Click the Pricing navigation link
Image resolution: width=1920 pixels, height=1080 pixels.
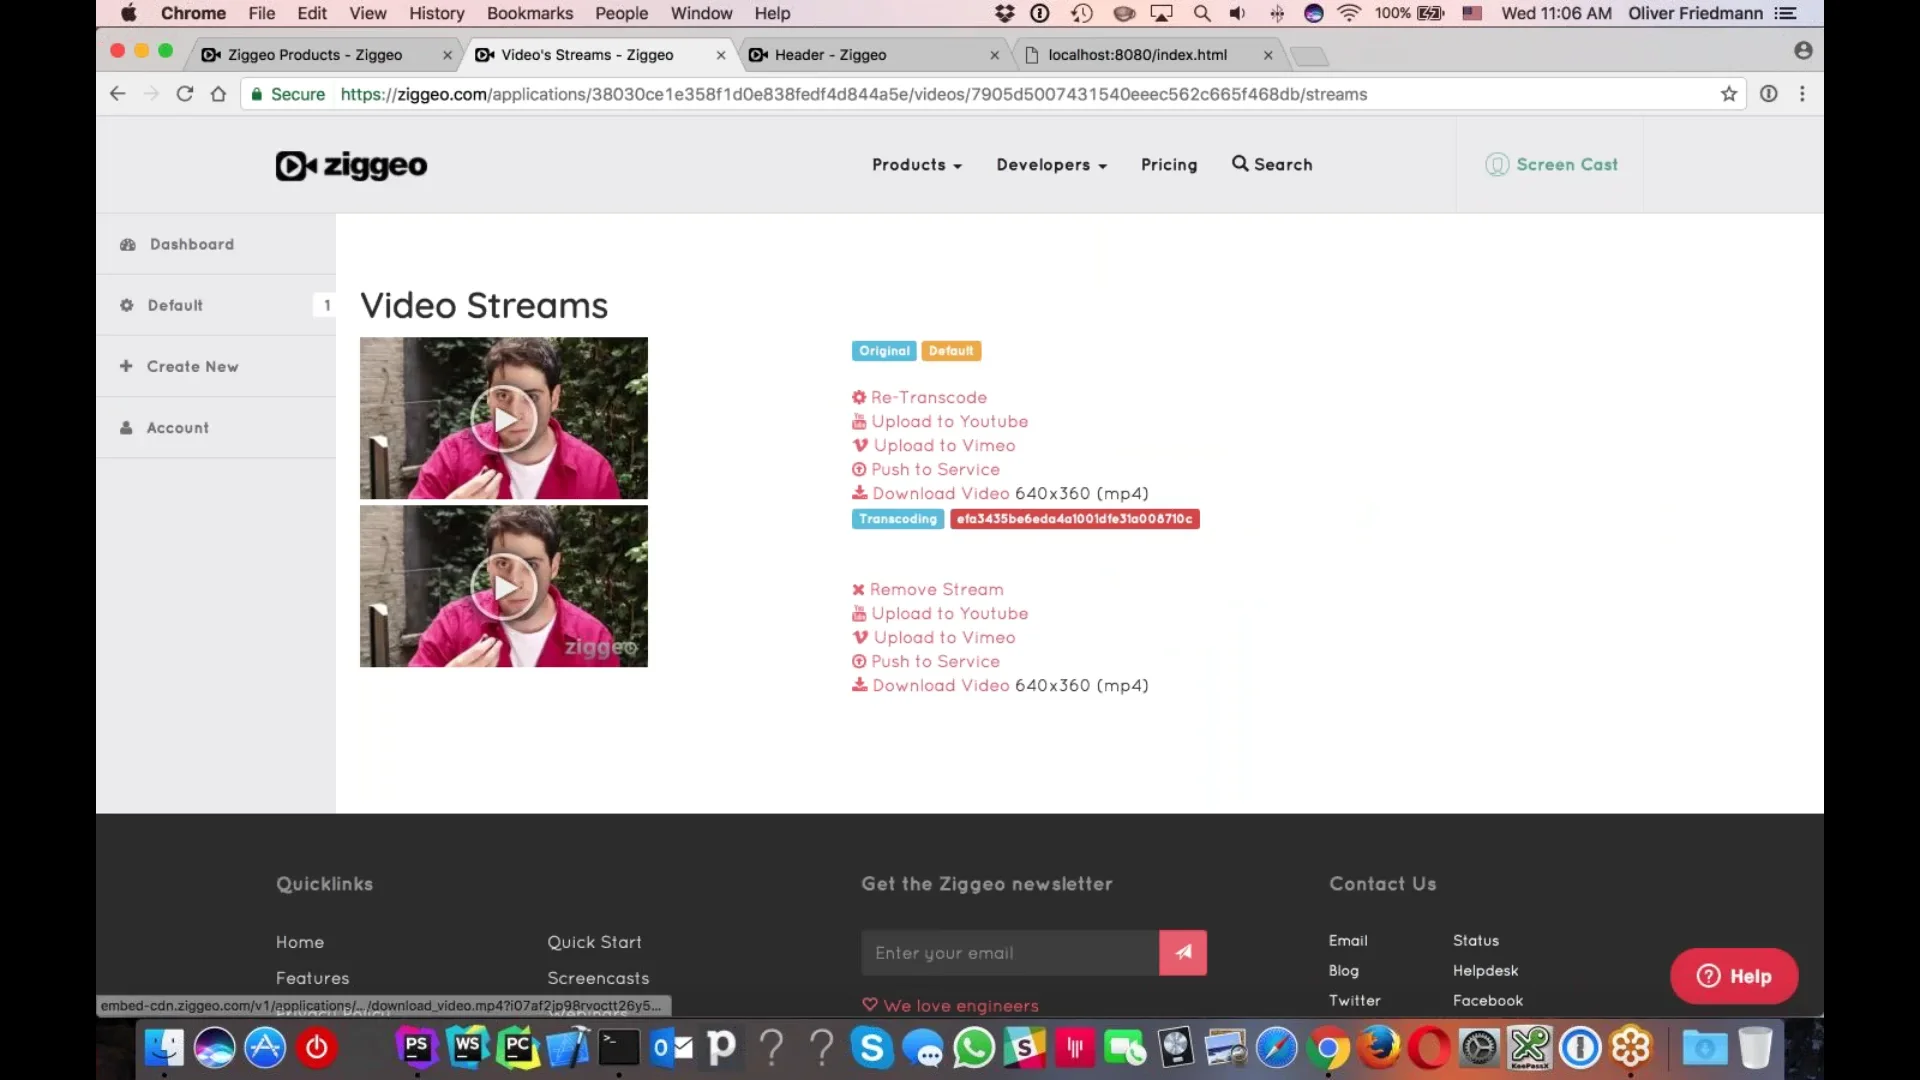(1168, 165)
